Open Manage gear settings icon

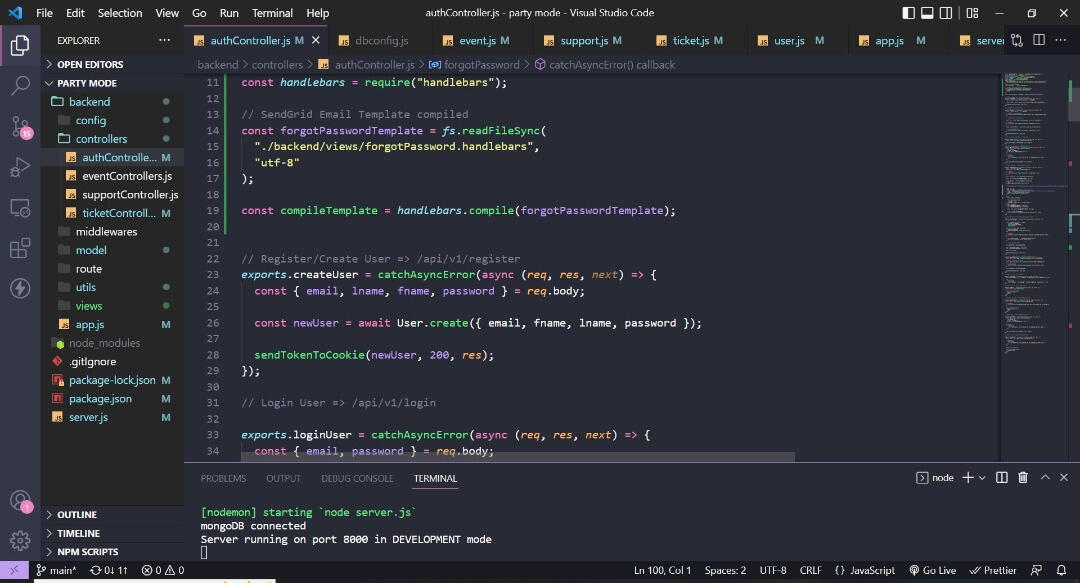pyautogui.click(x=20, y=541)
